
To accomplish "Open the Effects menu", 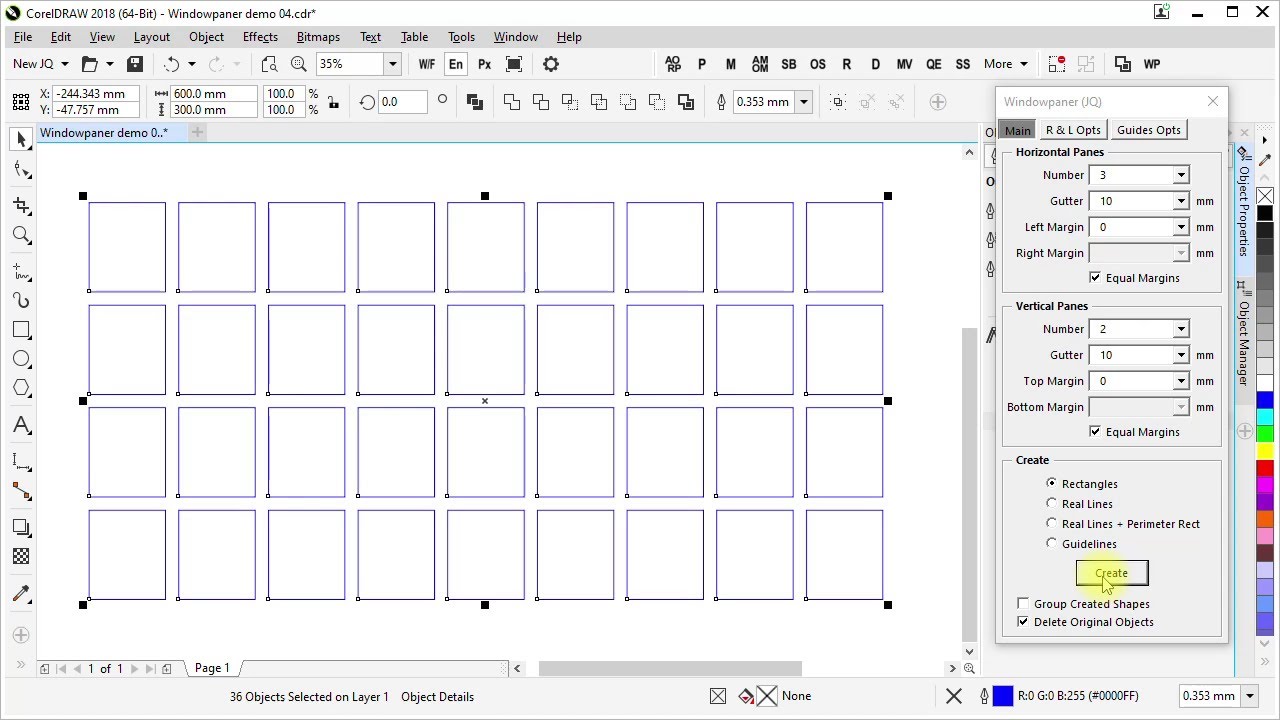I will tap(260, 37).
